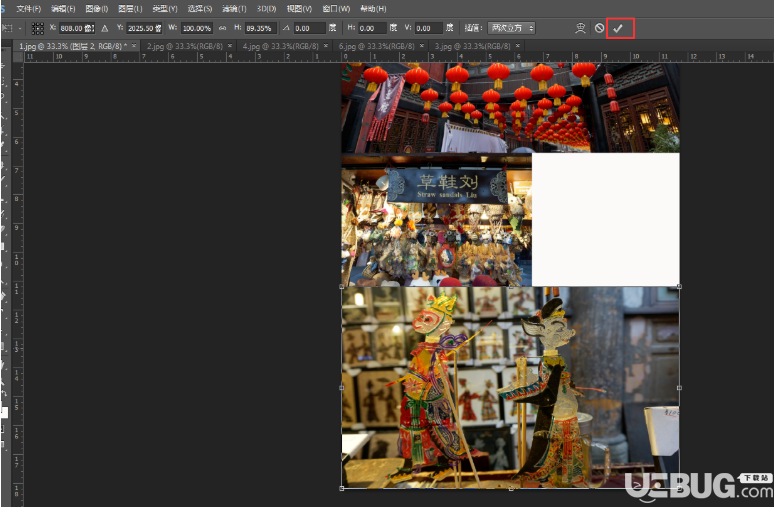Cancel the transform with the circle-slash icon
This screenshot has width=774, height=507.
click(x=599, y=28)
